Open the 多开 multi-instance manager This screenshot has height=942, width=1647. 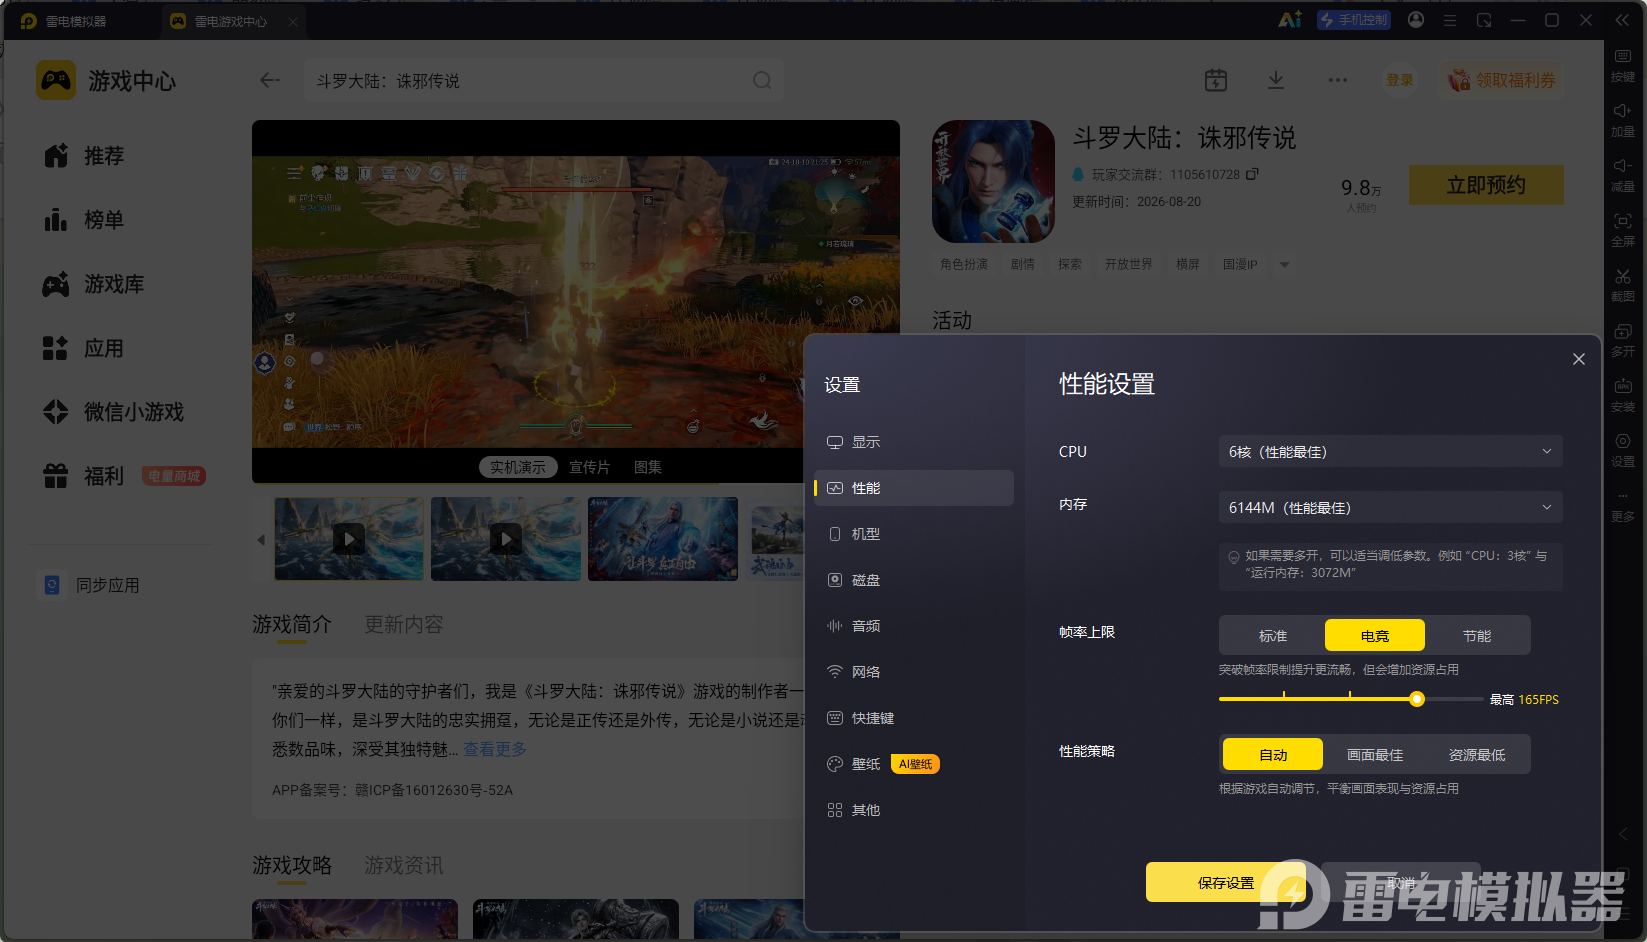click(1623, 341)
